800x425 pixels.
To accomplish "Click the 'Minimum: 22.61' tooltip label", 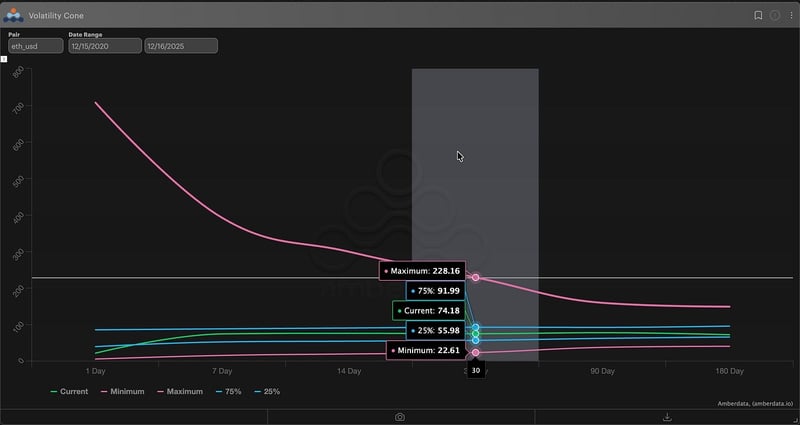I will click(426, 351).
